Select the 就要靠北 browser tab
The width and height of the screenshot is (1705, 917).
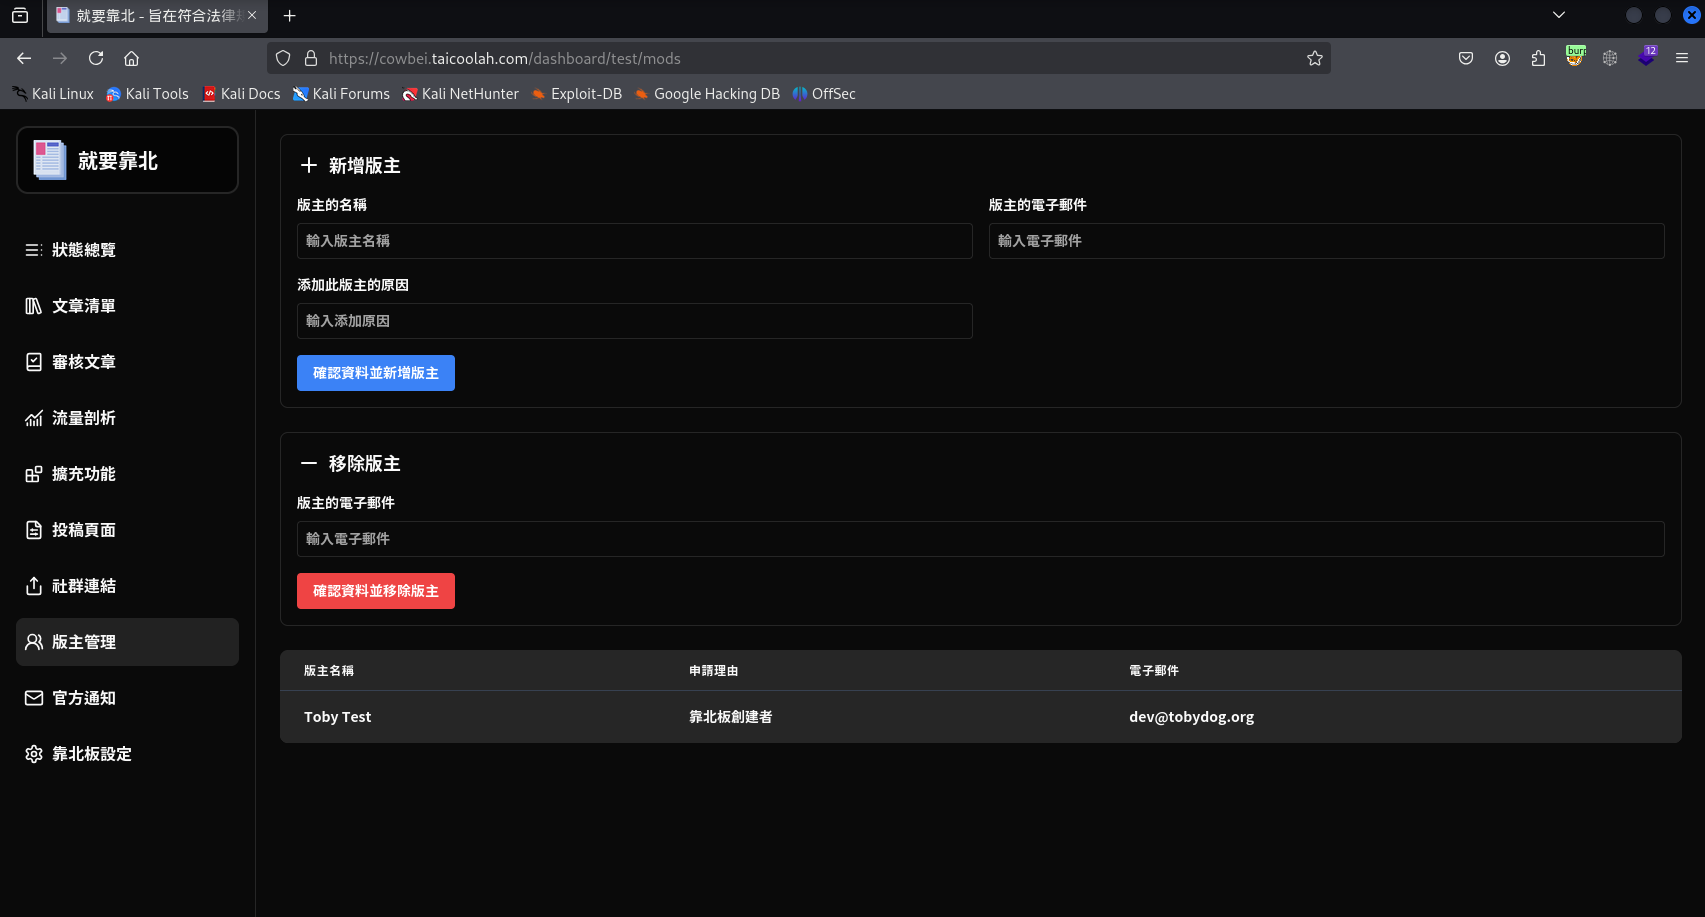pos(157,16)
